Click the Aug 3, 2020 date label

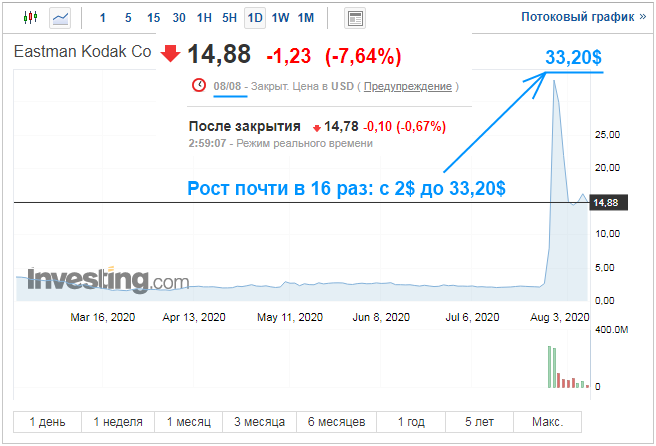click(560, 317)
